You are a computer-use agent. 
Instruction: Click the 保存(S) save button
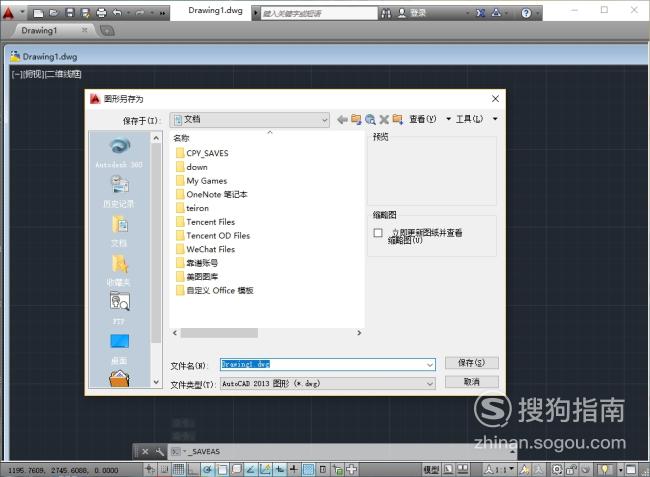coord(472,363)
